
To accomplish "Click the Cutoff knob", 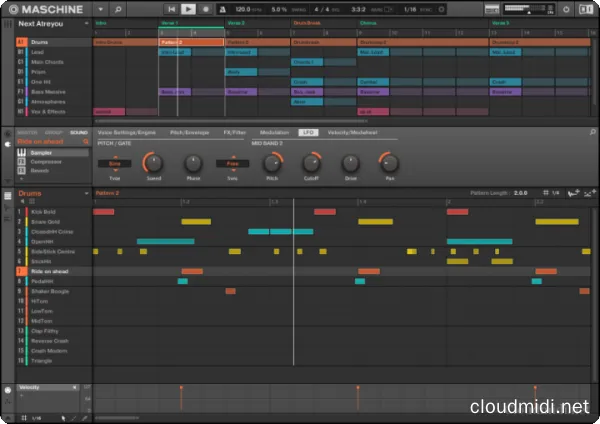I will [311, 163].
